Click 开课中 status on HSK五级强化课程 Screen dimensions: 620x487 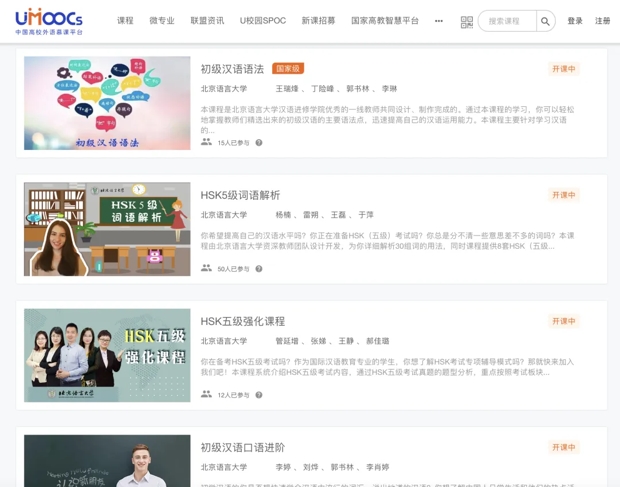(563, 321)
